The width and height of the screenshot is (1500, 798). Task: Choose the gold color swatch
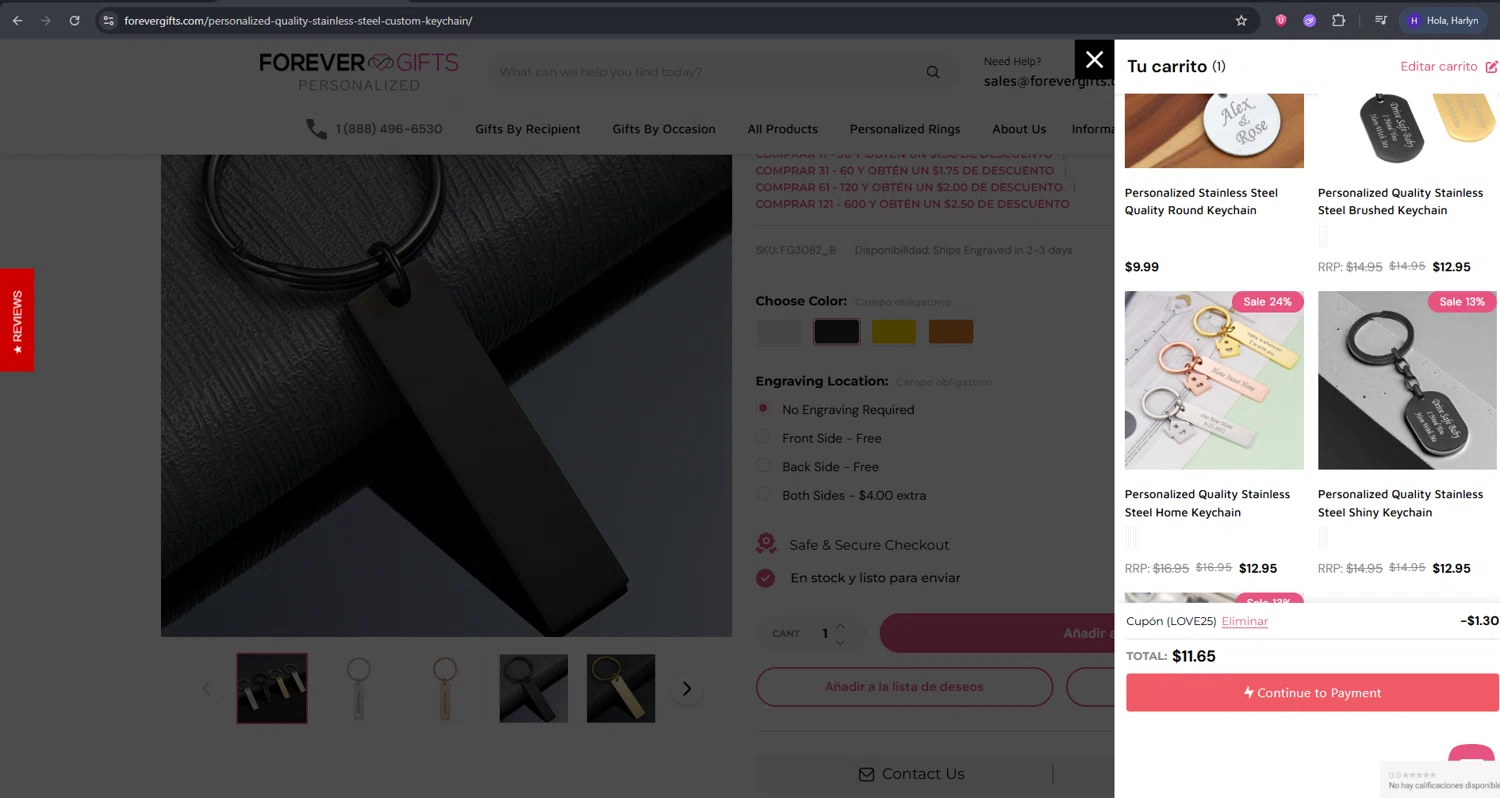(x=894, y=332)
